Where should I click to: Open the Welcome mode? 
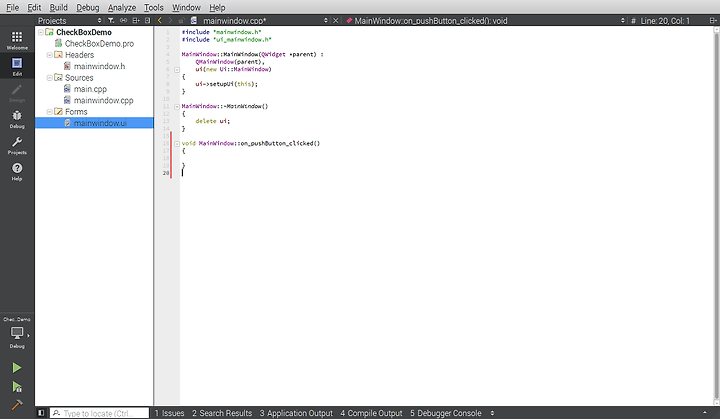[x=17, y=40]
